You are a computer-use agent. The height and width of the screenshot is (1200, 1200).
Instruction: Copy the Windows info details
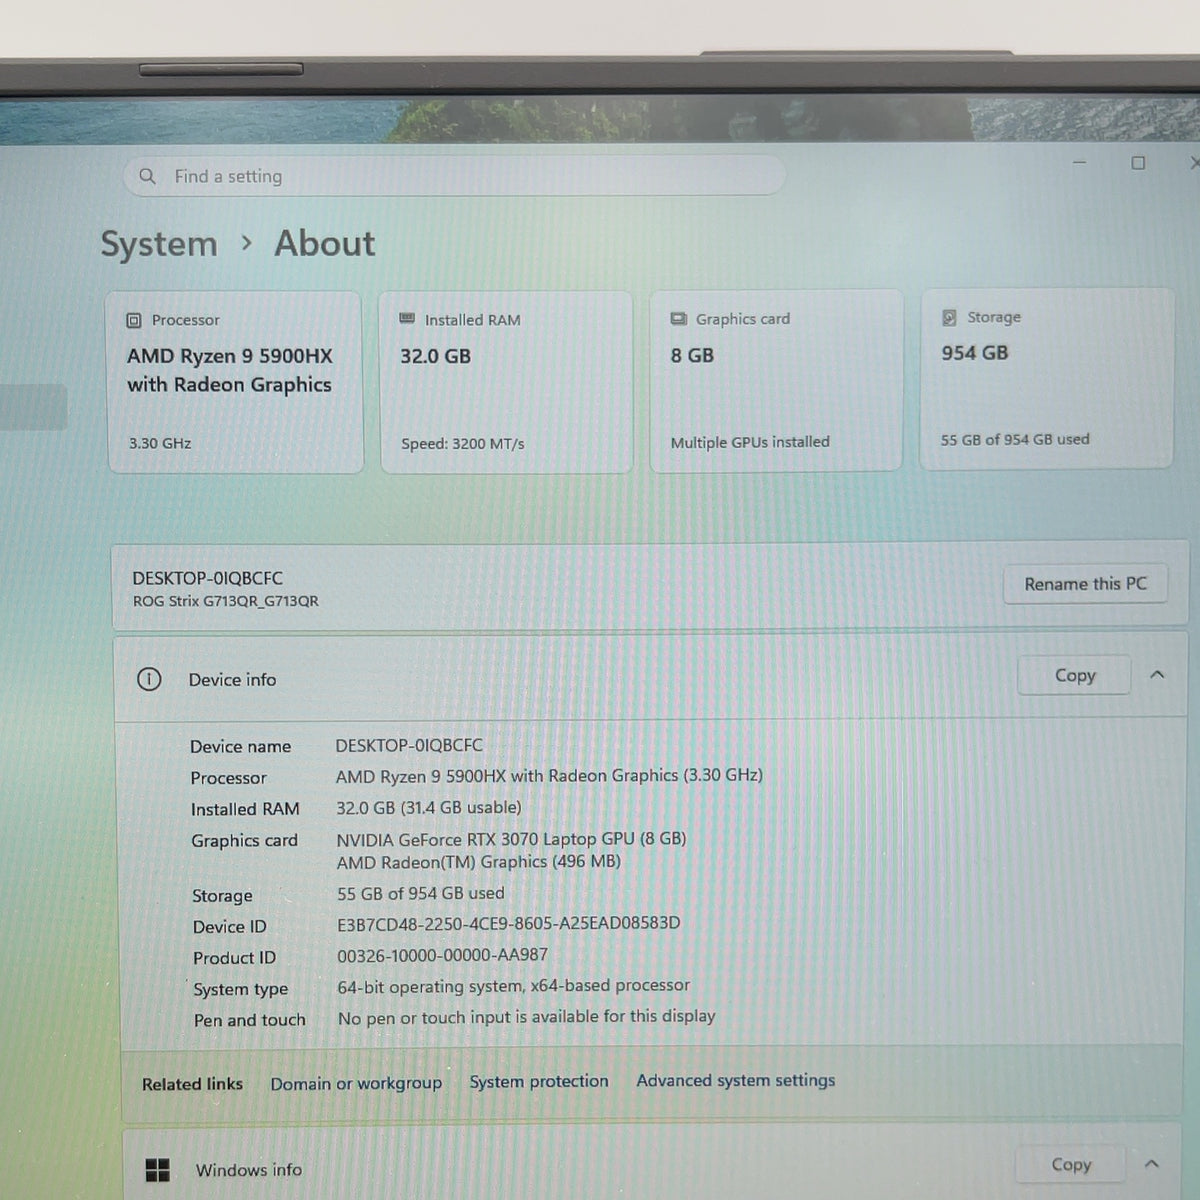point(1071,1165)
